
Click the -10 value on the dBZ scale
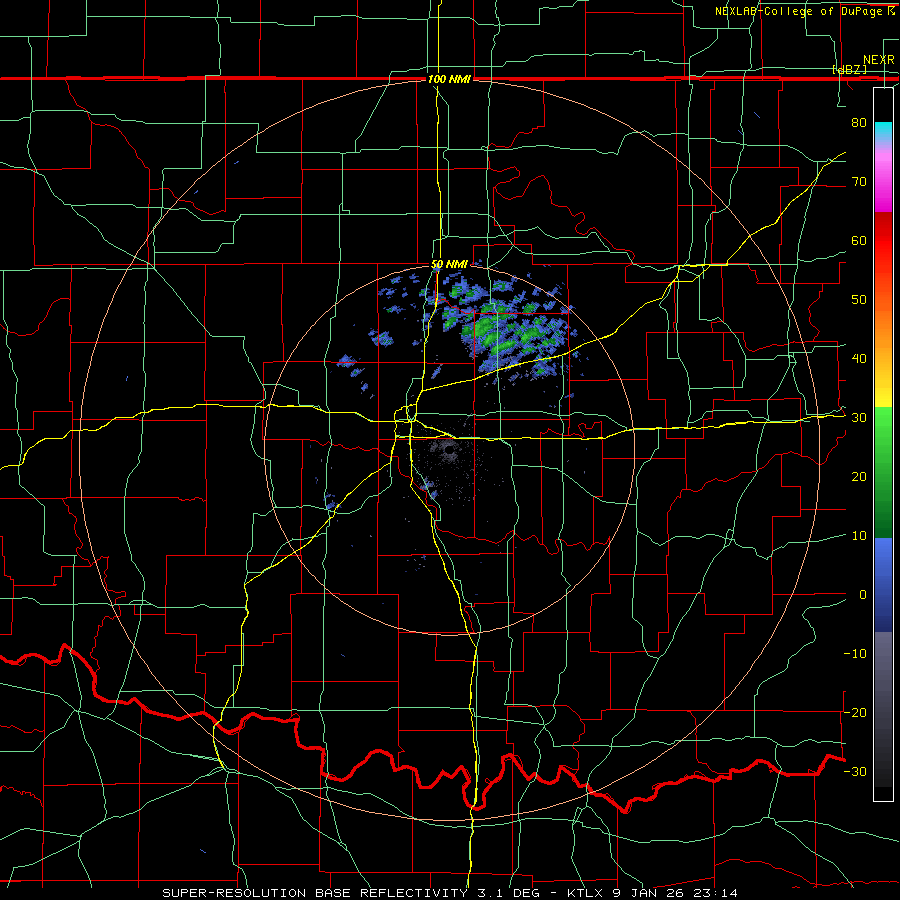(x=855, y=654)
